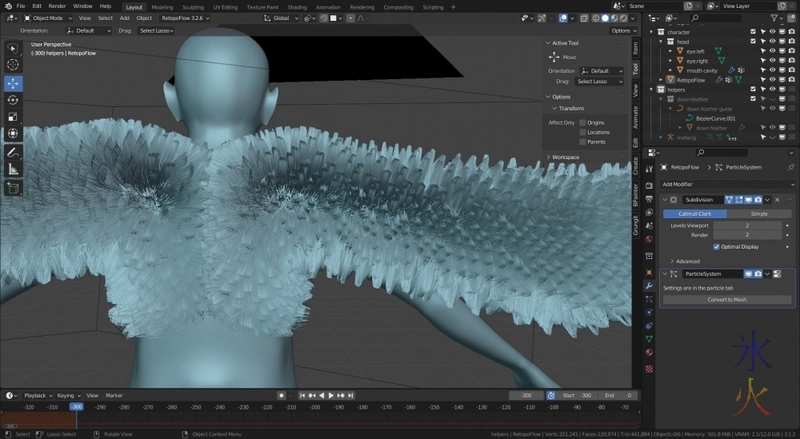Switch to the UV Editing workspace tab

pos(225,7)
